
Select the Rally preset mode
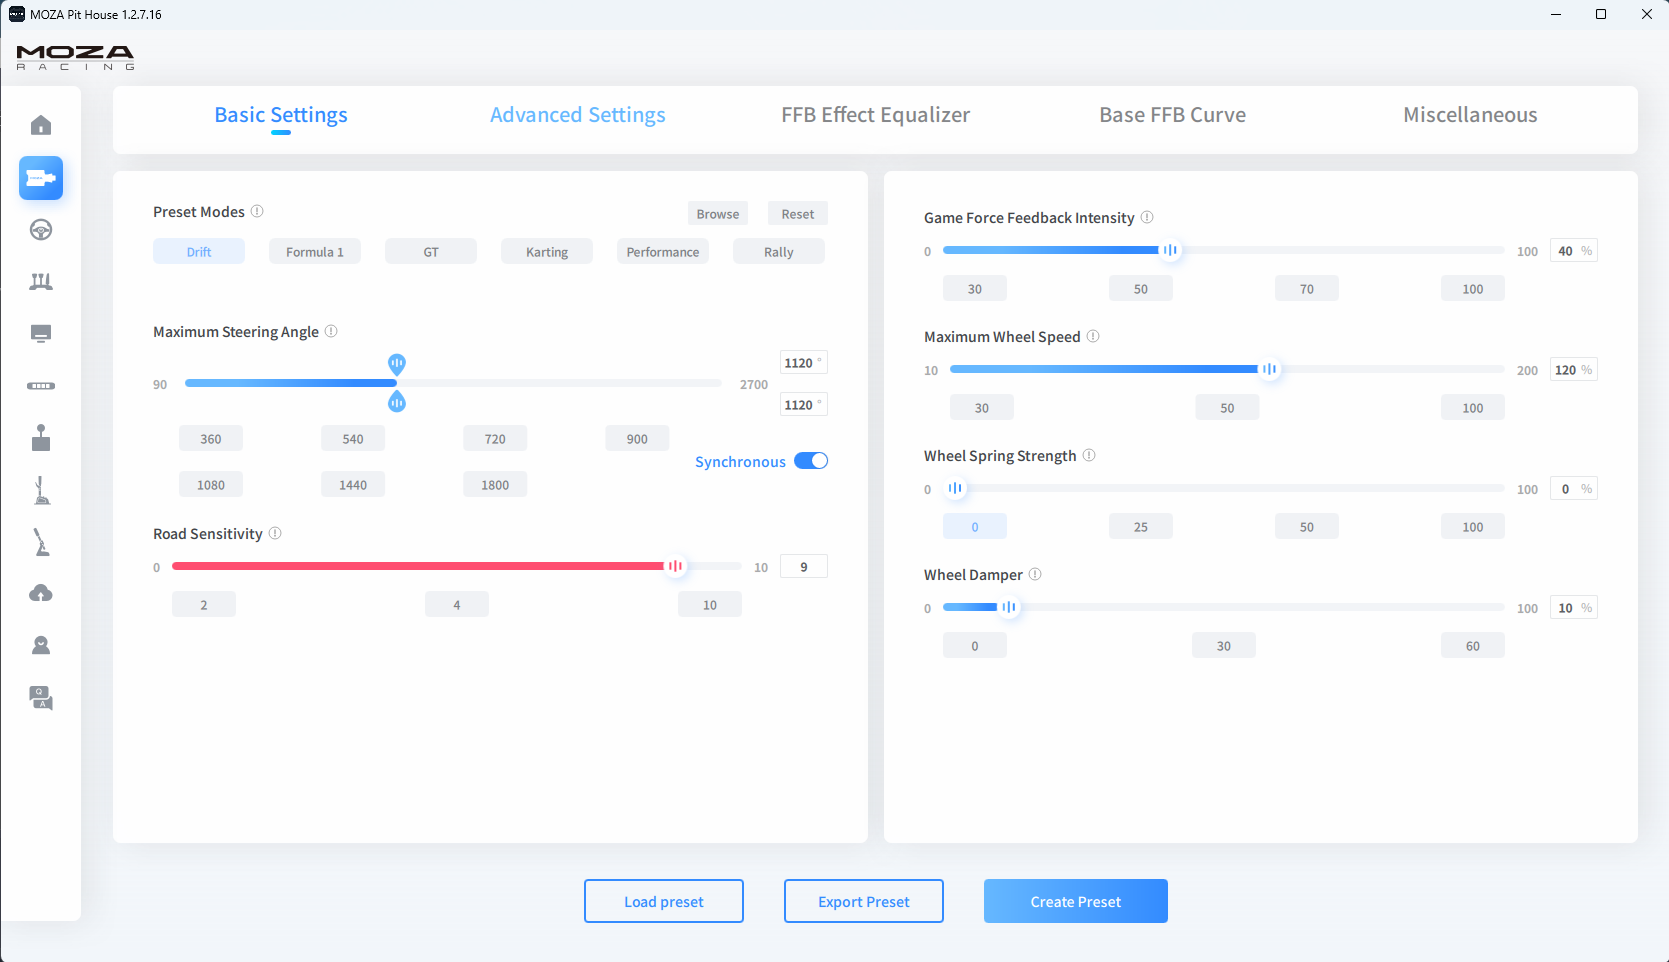778,252
